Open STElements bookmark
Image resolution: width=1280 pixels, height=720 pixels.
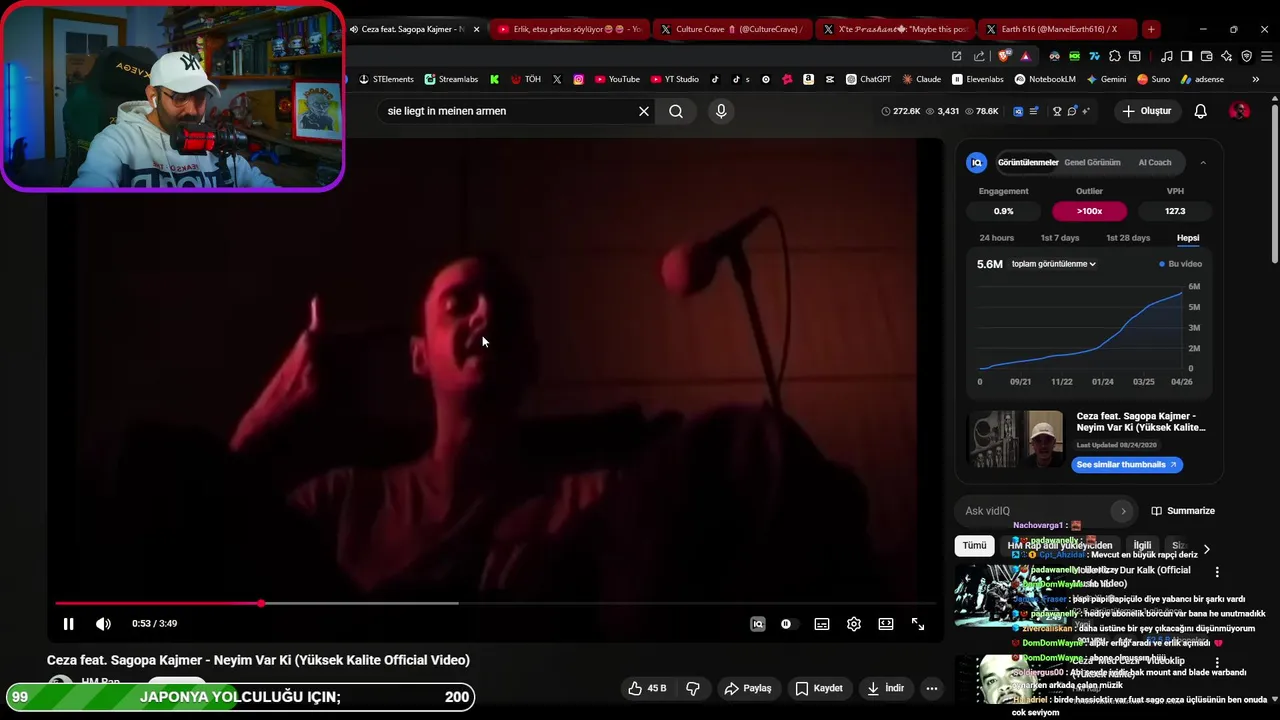coord(386,79)
